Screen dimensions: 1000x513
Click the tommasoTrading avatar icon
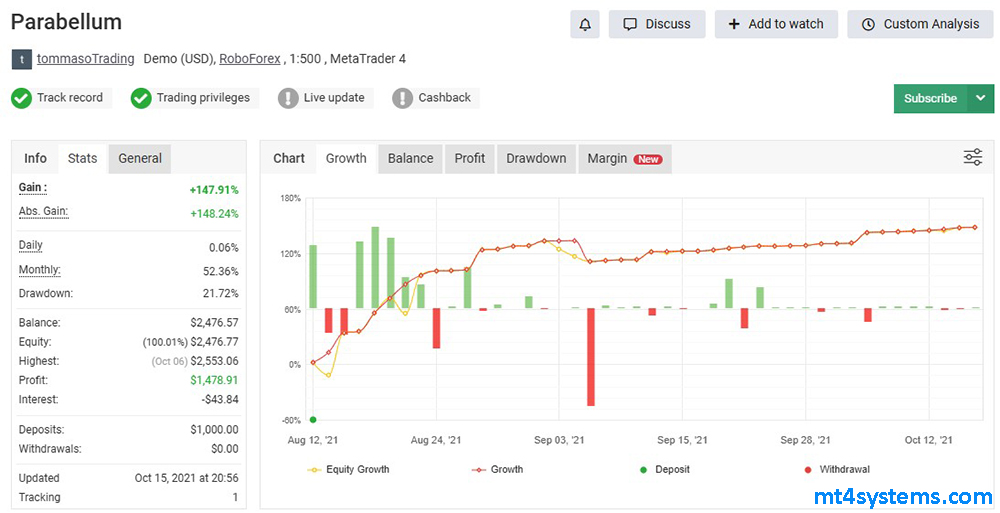click(x=21, y=59)
